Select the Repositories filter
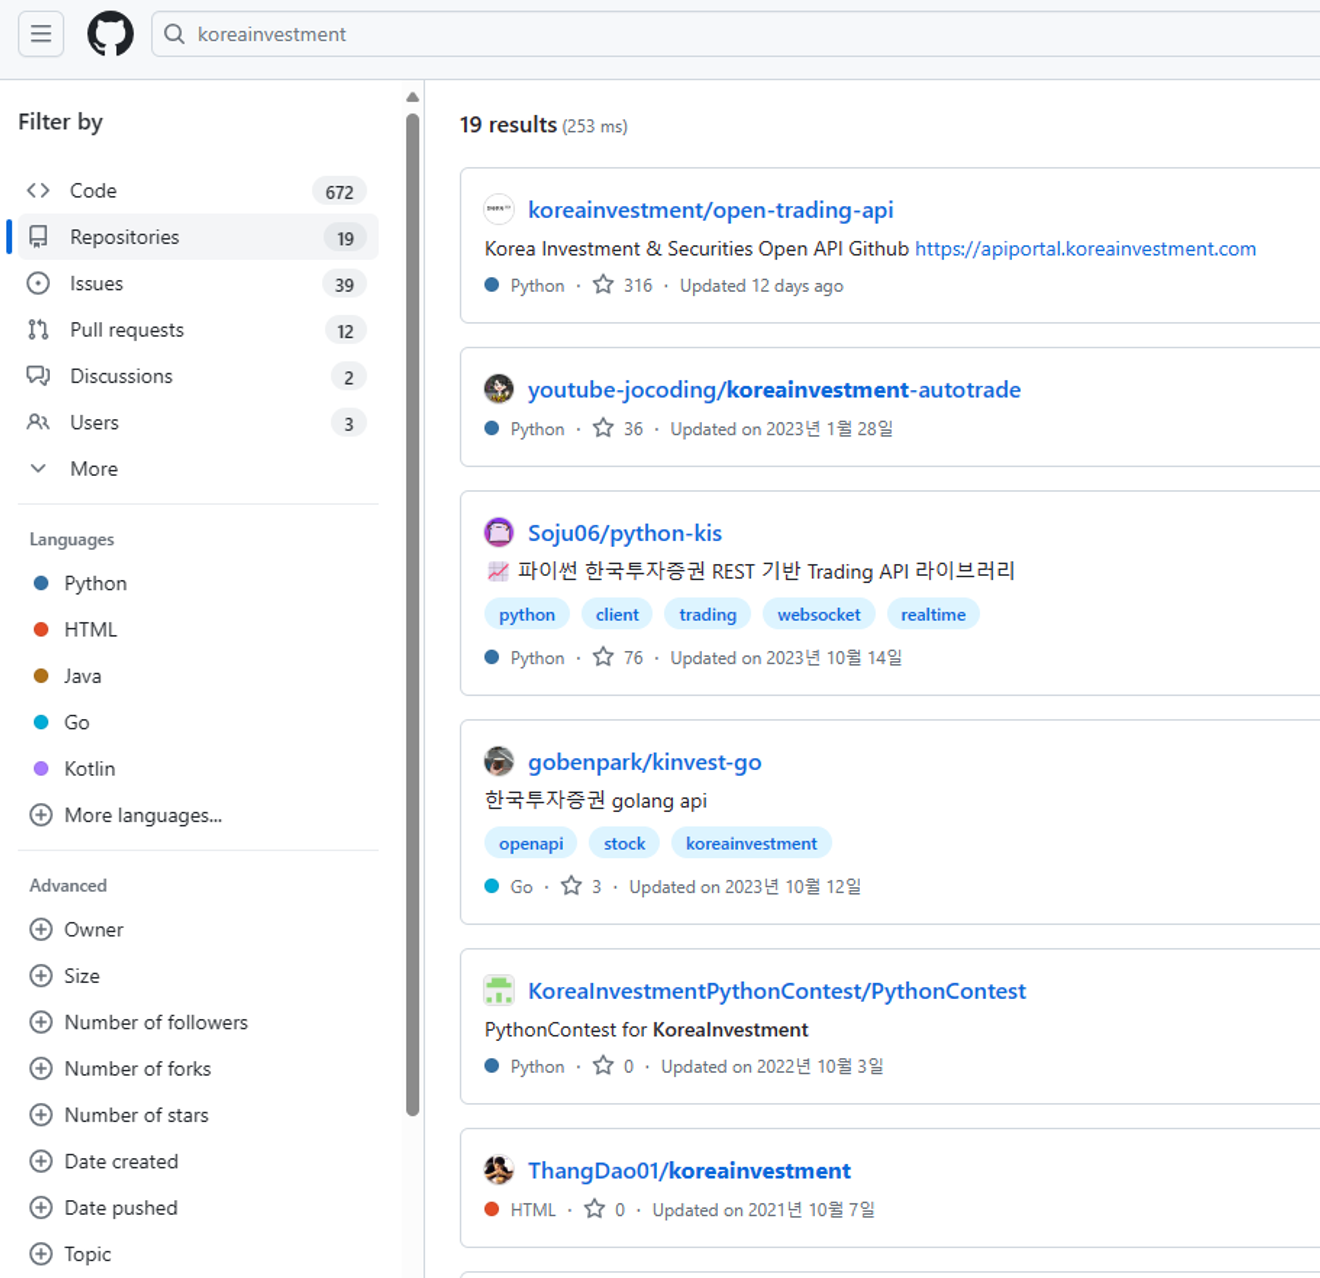Image resolution: width=1320 pixels, height=1278 pixels. pyautogui.click(x=198, y=237)
